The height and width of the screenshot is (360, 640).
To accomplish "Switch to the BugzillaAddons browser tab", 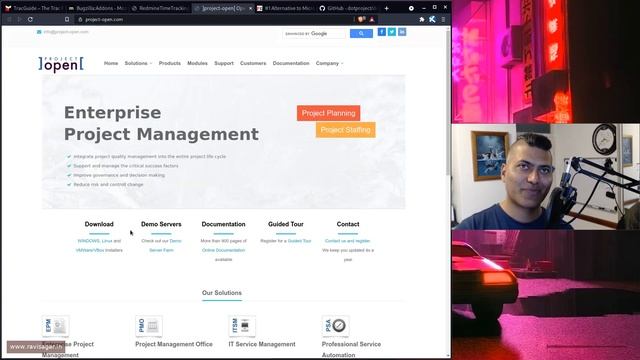I will click(x=97, y=8).
